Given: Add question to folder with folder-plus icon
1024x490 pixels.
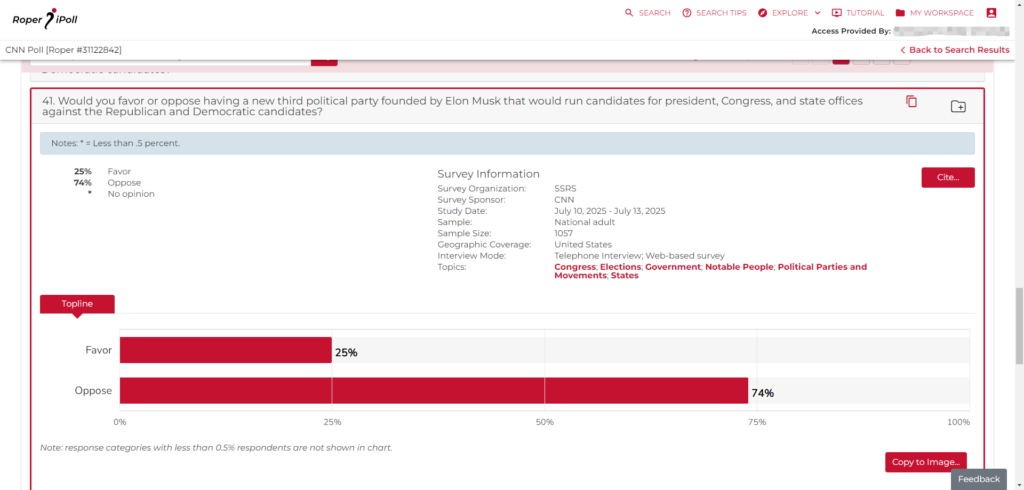Looking at the screenshot, I should [x=958, y=106].
